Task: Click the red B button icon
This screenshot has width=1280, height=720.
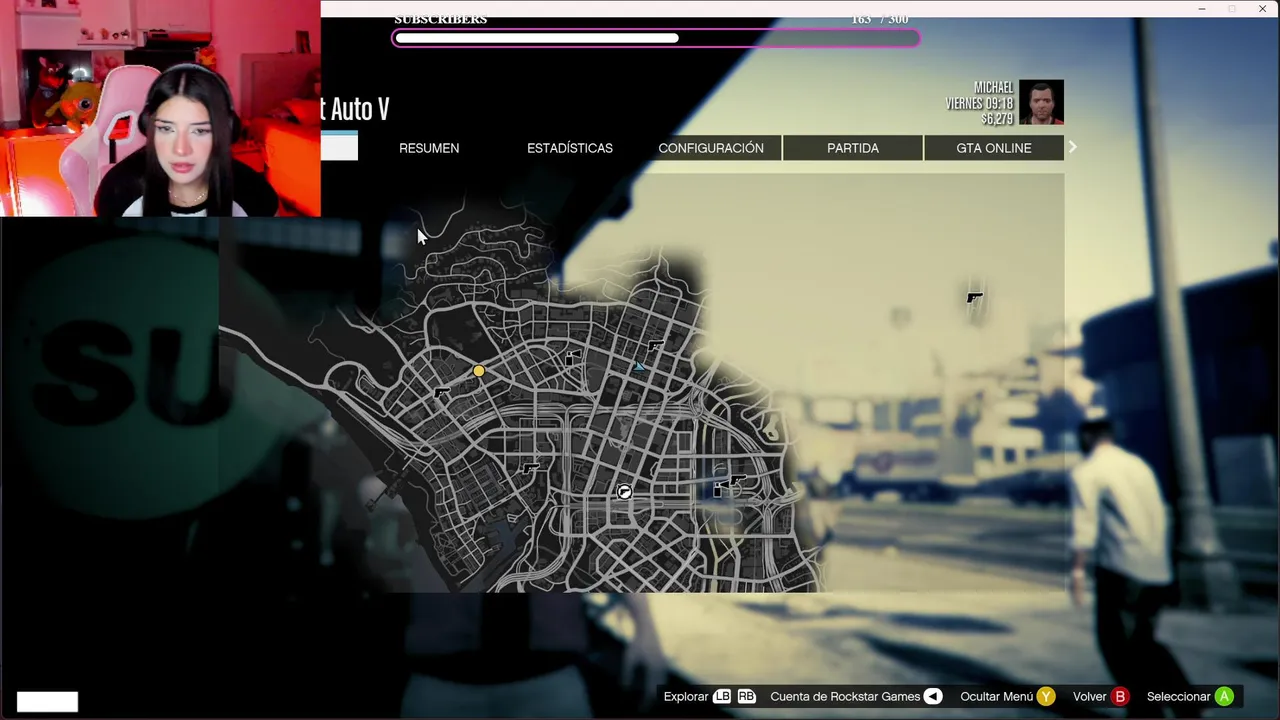Action: [x=1120, y=697]
